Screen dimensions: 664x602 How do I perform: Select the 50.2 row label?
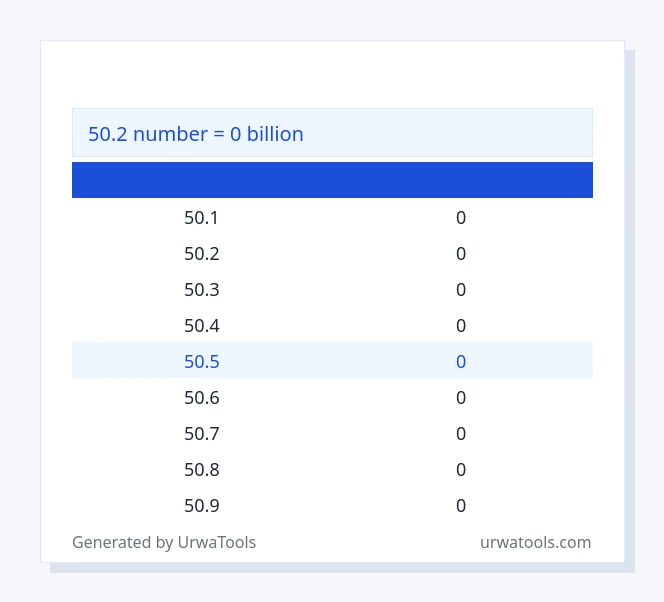point(202,254)
